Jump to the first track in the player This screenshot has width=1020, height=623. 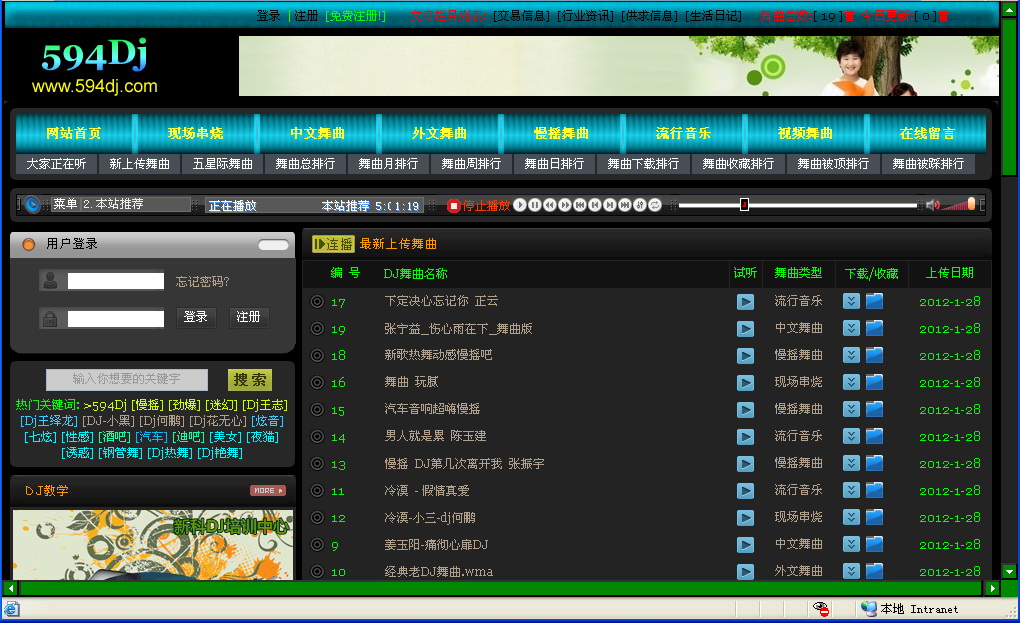tap(580, 205)
